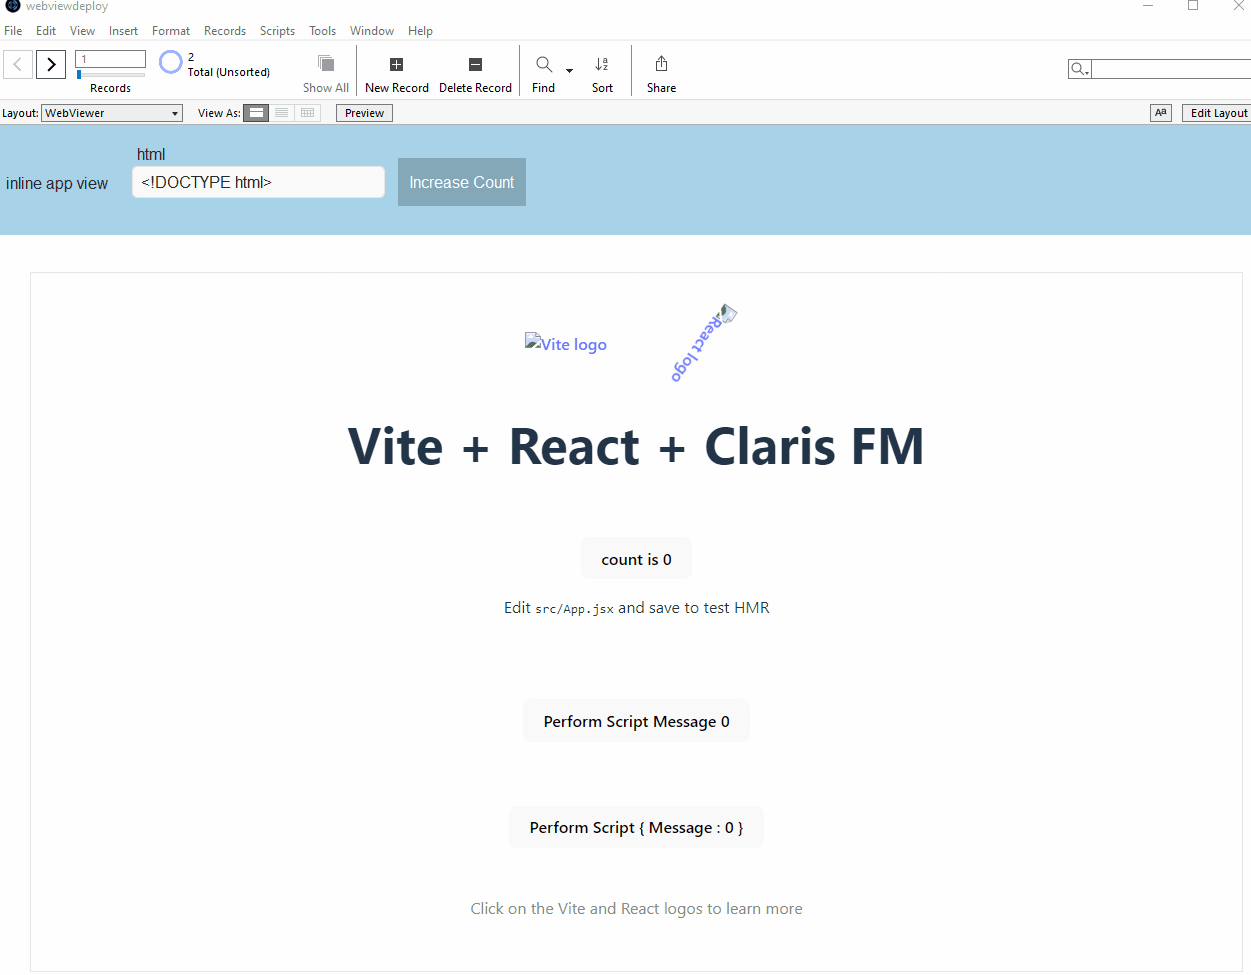Click in the quick find search field
1251x975 pixels.
1171,69
